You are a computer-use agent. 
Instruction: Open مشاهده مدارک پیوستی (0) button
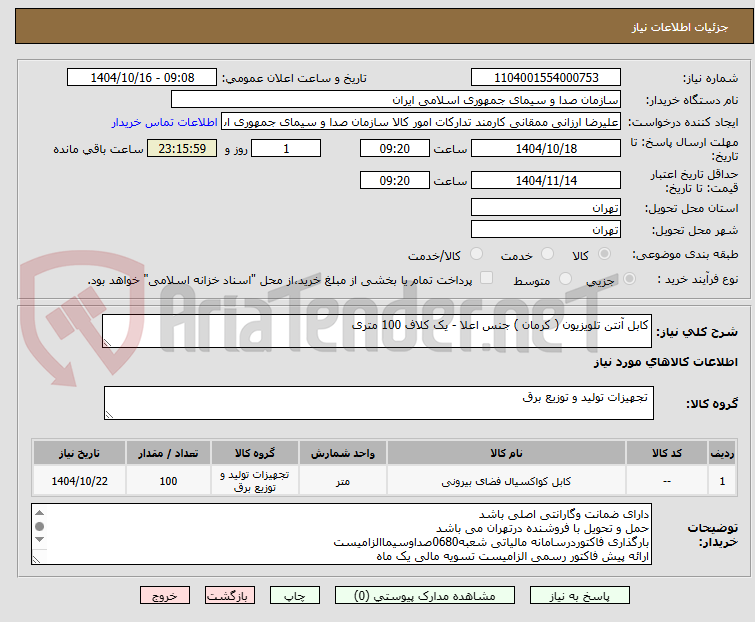[x=425, y=596]
